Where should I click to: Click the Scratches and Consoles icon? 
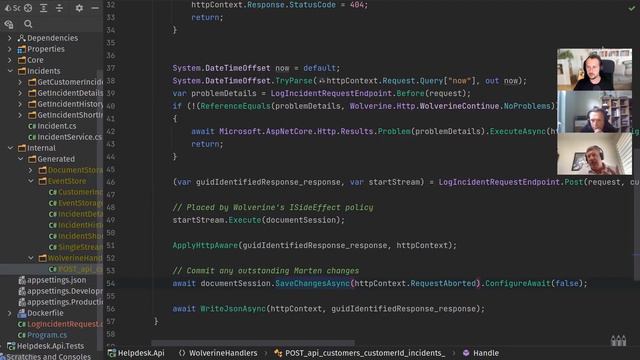(3, 357)
